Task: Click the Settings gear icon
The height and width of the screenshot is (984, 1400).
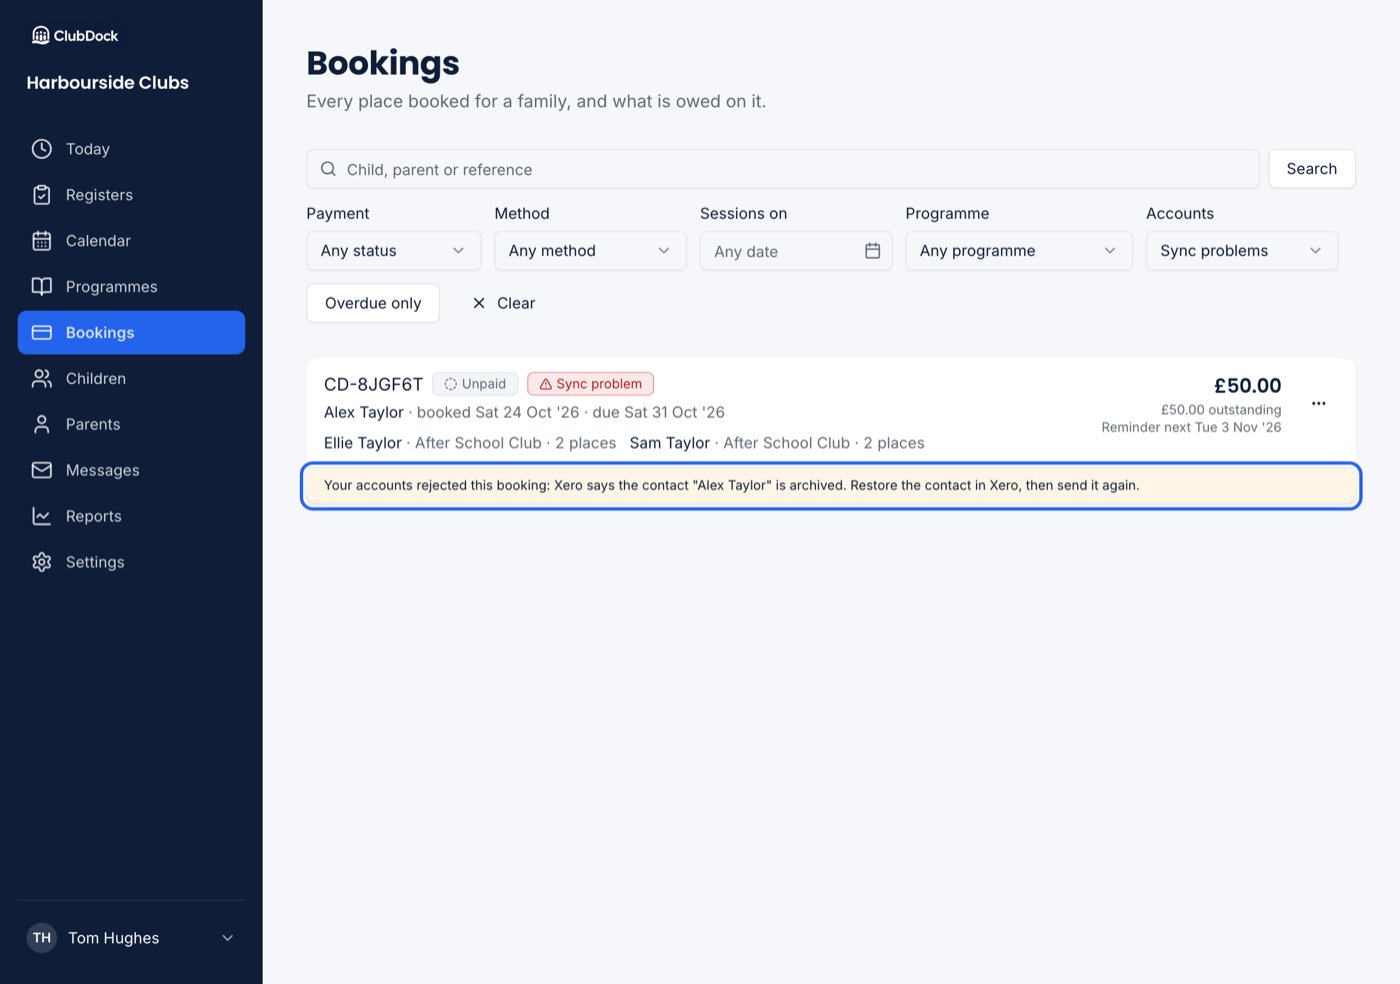Action: [41, 562]
